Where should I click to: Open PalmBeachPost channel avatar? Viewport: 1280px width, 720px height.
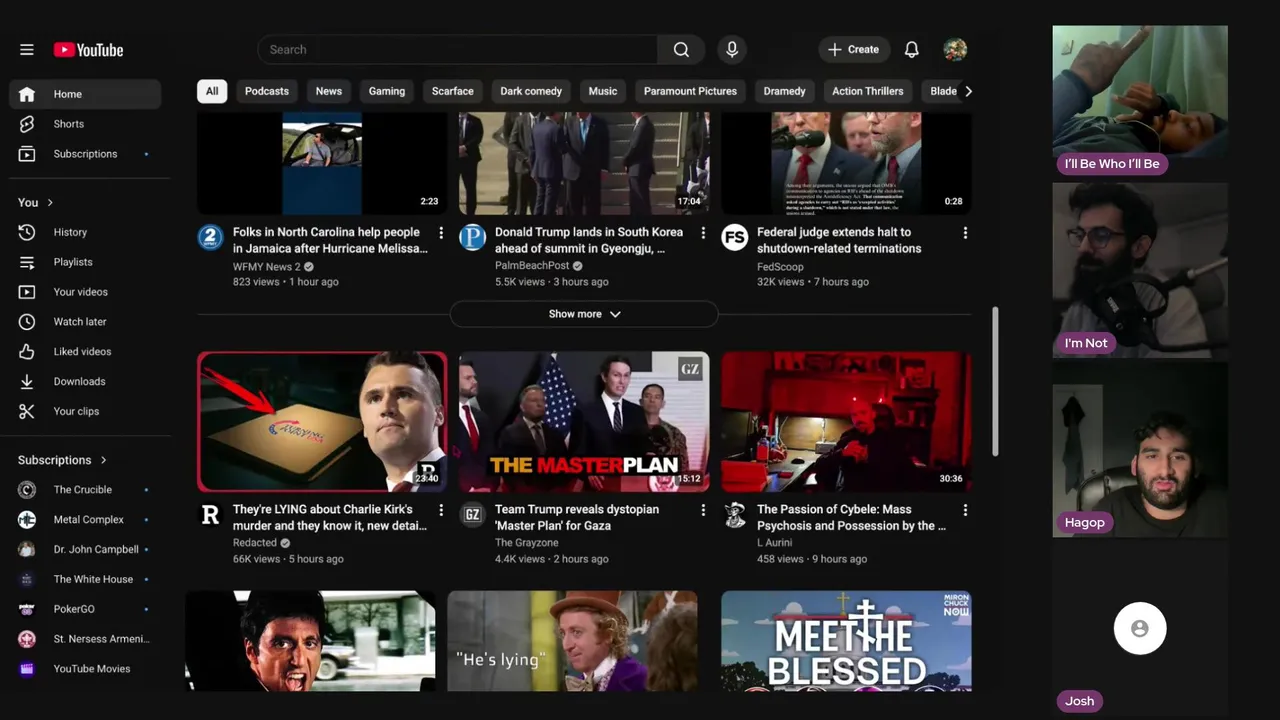[x=472, y=238]
